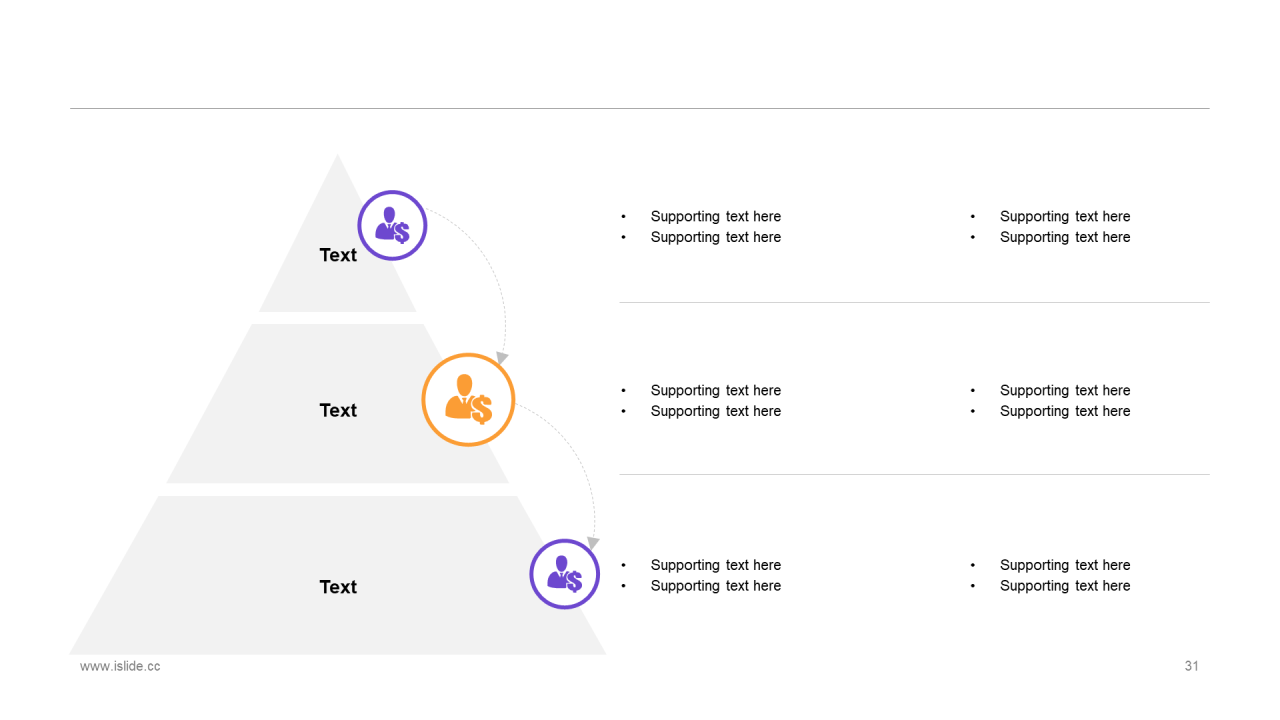The width and height of the screenshot is (1280, 720).
Task: Select the purple money-person icon on bottom tier
Action: tap(564, 574)
